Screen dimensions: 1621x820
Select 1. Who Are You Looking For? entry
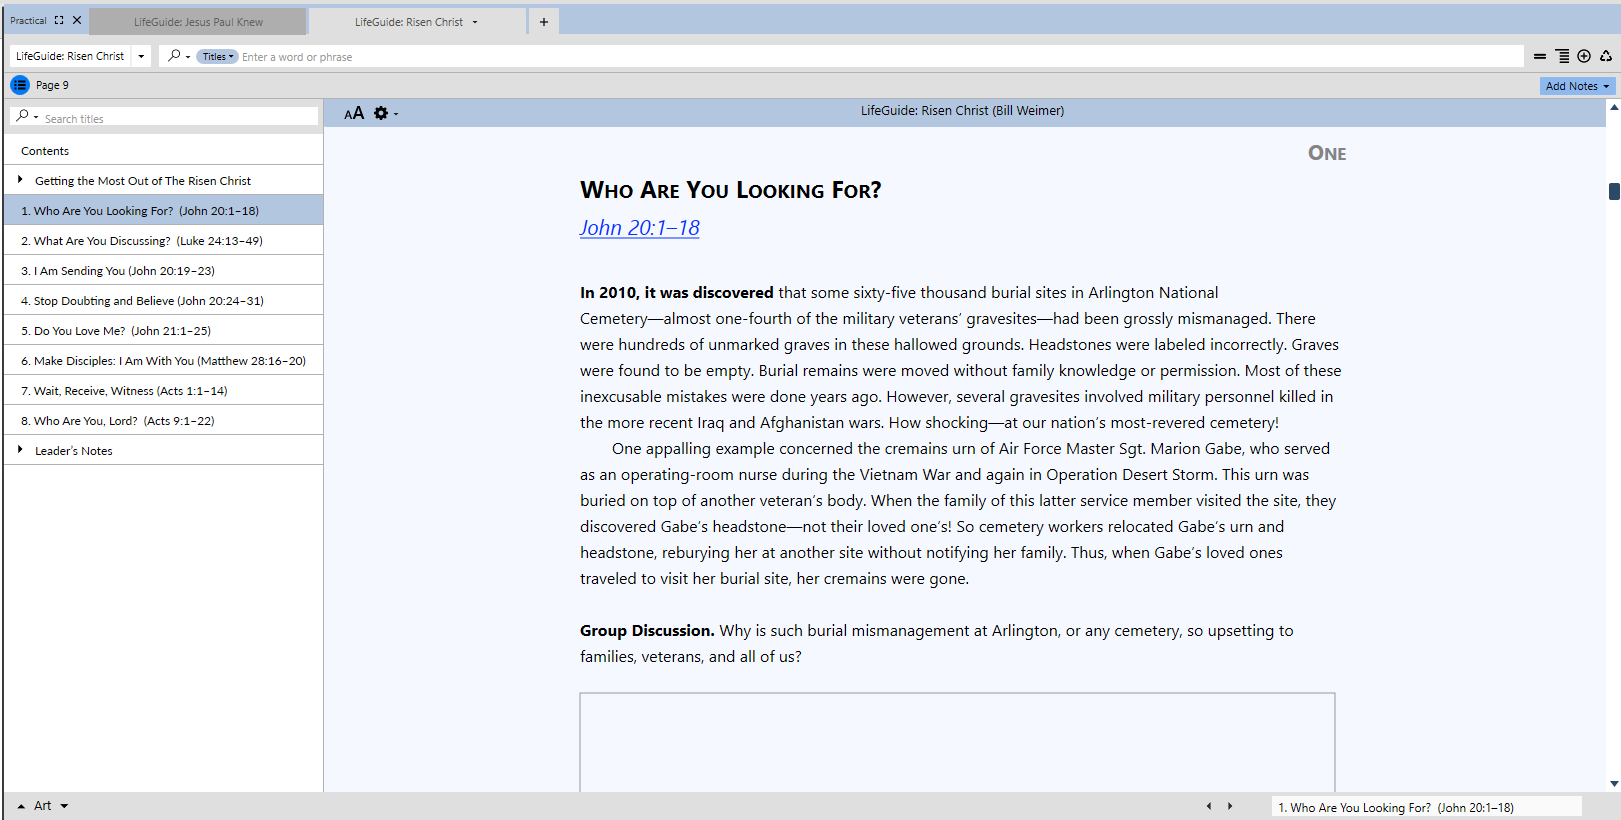[x=163, y=211]
